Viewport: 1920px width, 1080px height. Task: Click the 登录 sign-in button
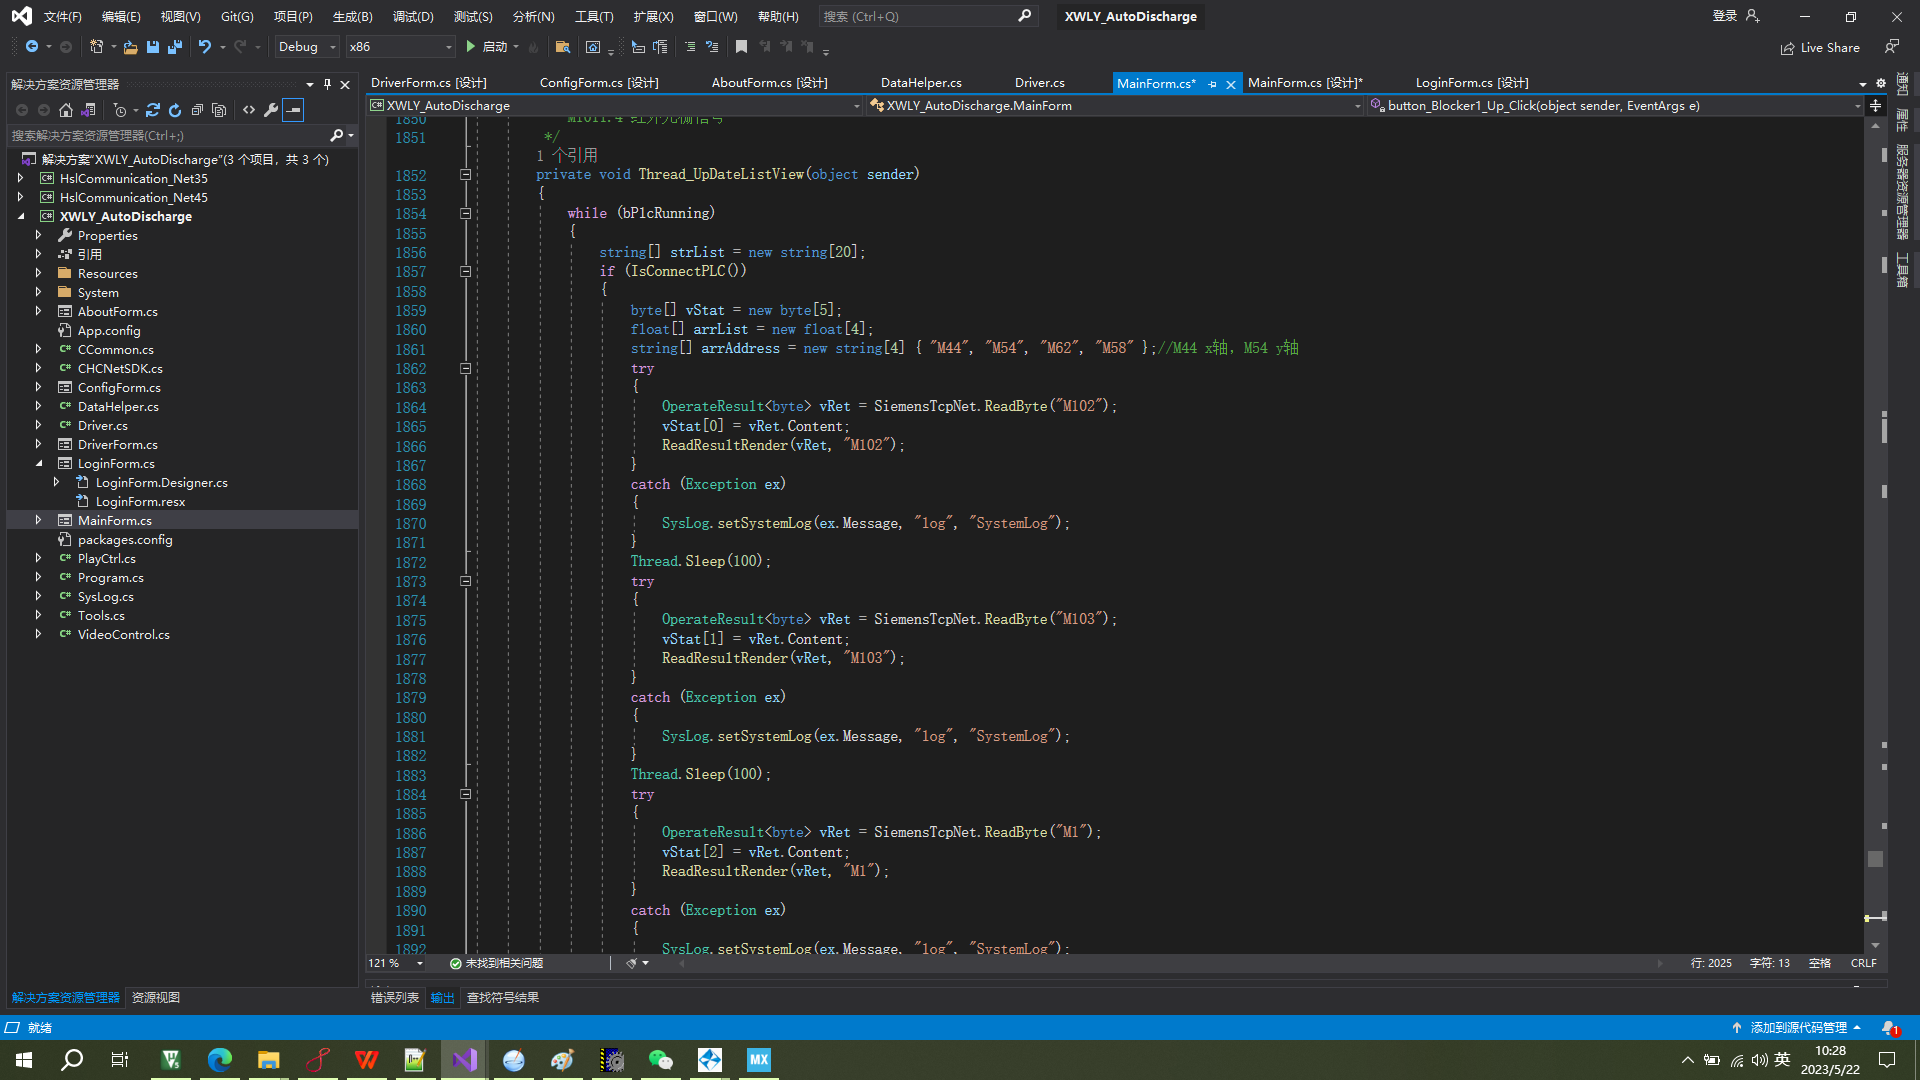[x=1735, y=16]
